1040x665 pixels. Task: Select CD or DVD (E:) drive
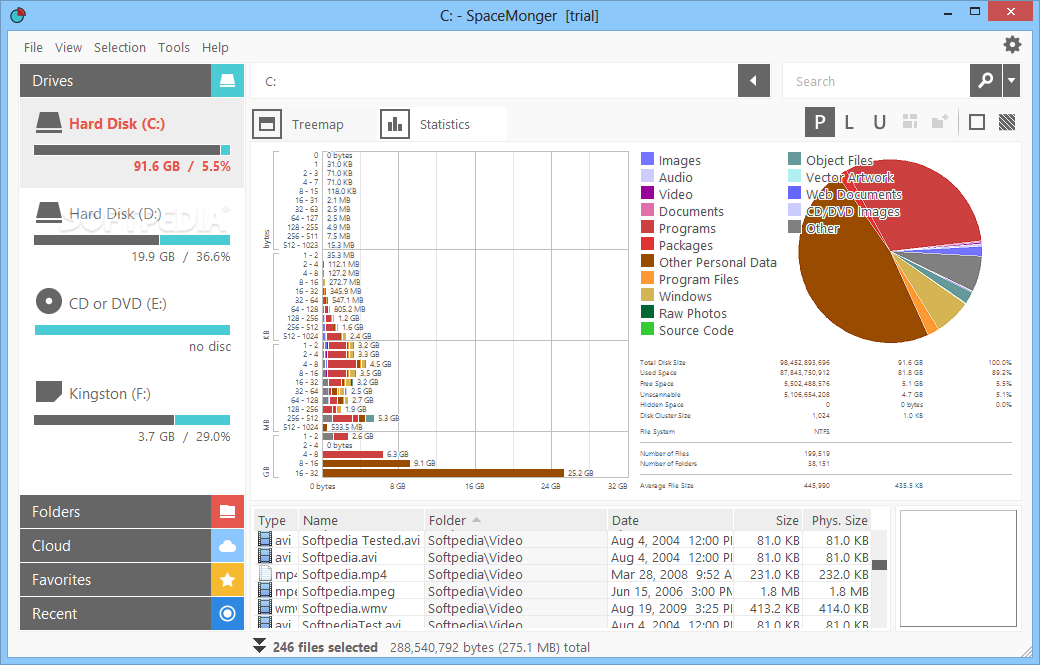[x=132, y=323]
